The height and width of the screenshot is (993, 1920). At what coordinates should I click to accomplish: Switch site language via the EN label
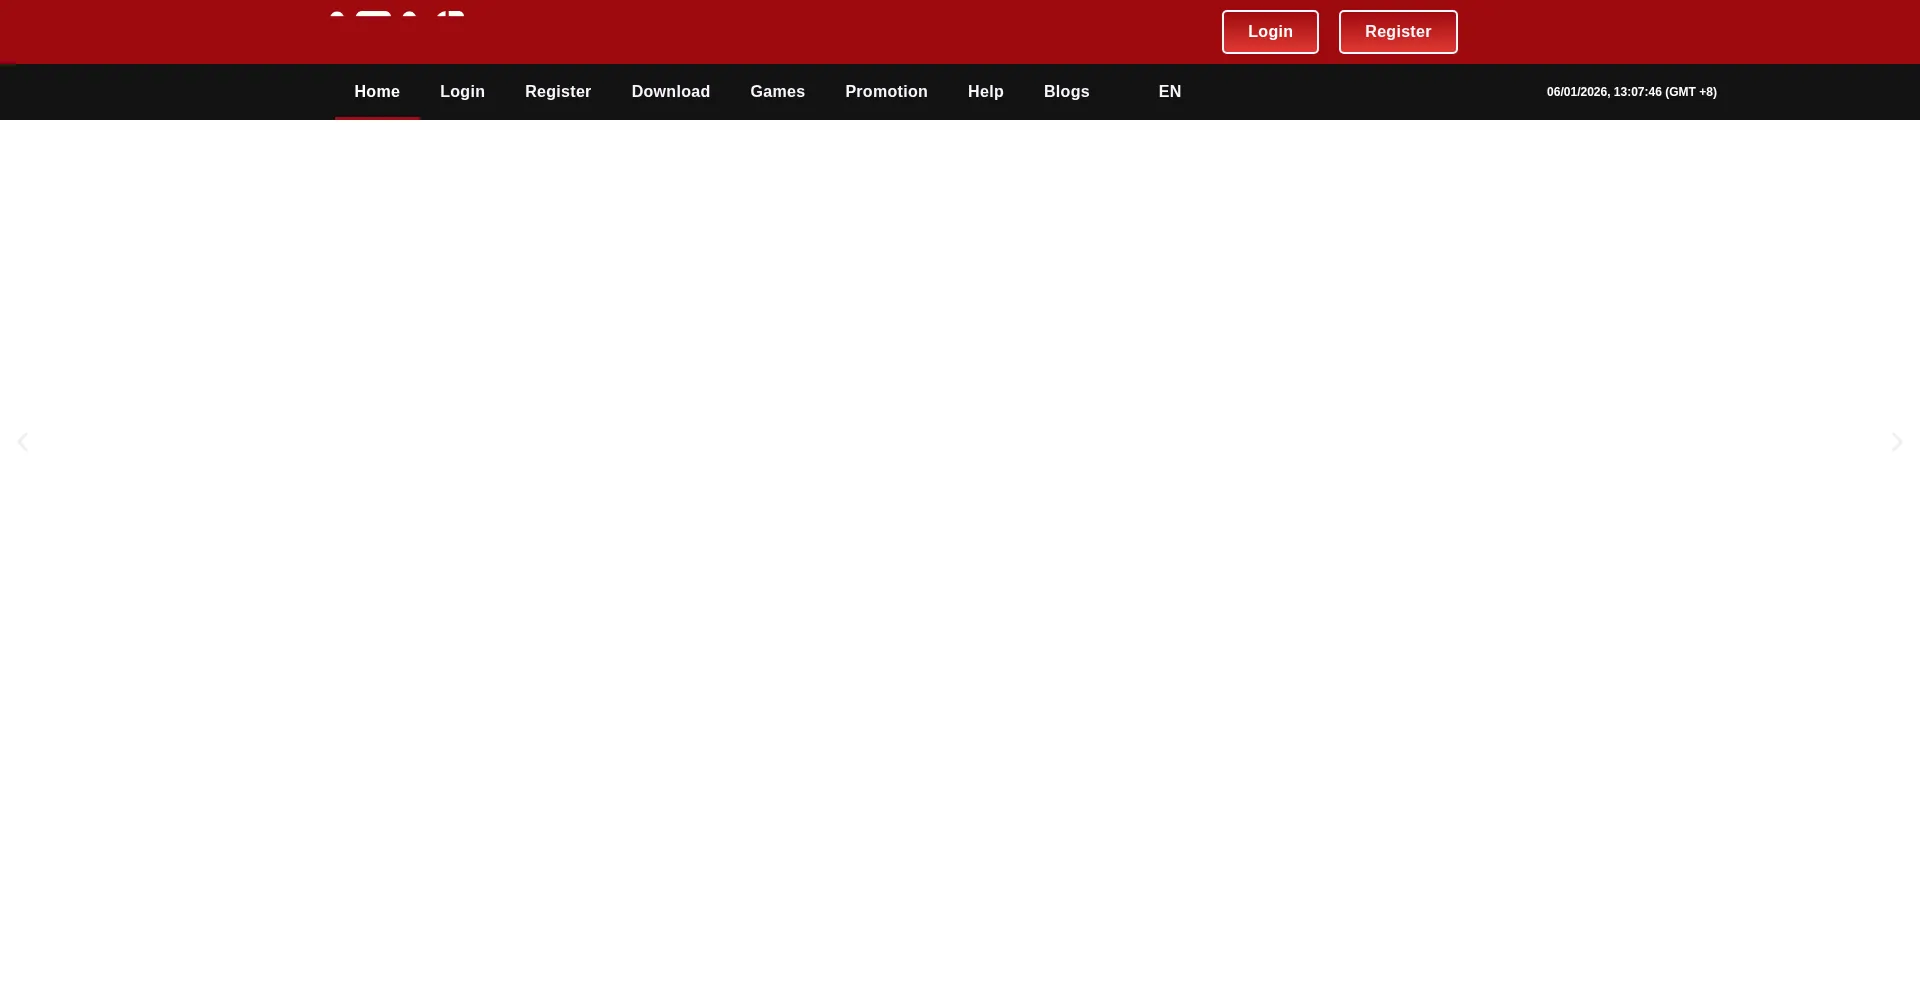1169,92
